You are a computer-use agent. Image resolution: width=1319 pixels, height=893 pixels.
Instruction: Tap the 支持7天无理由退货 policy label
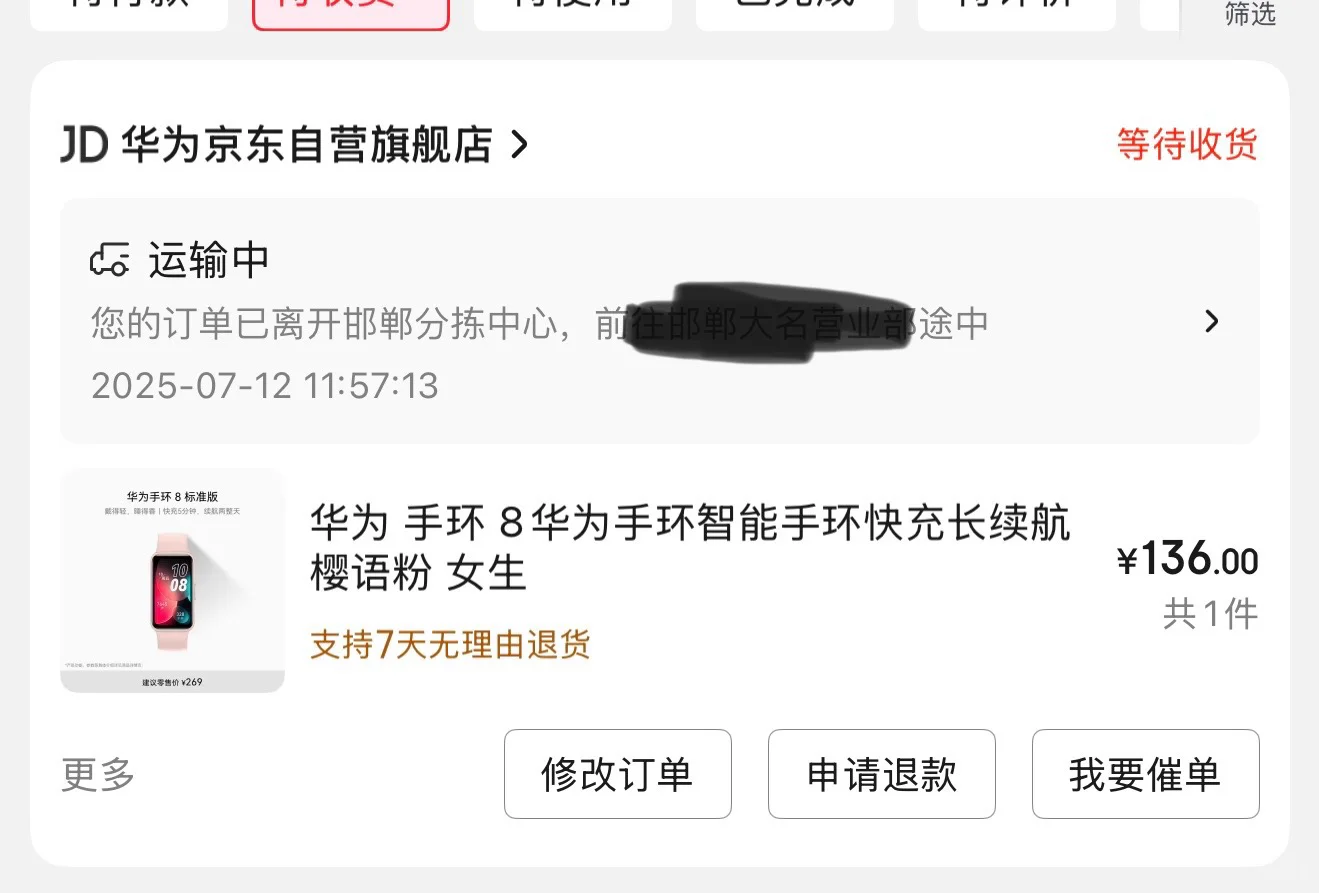[450, 645]
